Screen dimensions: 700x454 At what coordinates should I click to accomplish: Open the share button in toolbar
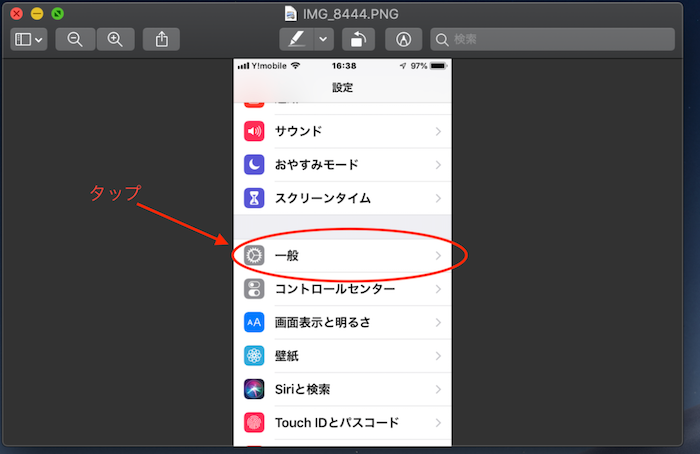point(162,39)
